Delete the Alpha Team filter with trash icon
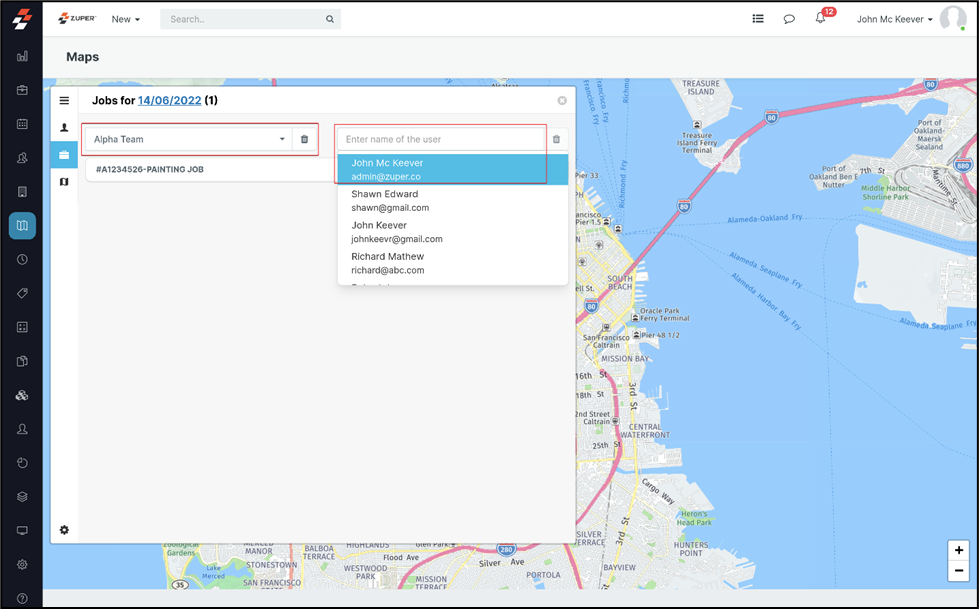Viewport: 979px width, 609px height. coord(305,140)
